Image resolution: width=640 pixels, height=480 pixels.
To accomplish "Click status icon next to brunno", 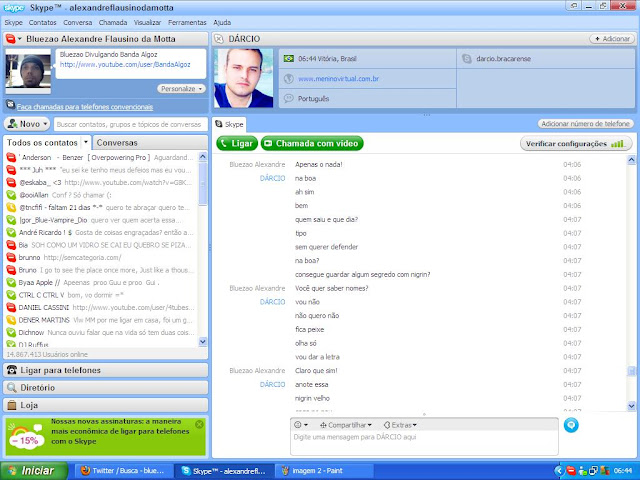I will [x=11, y=258].
